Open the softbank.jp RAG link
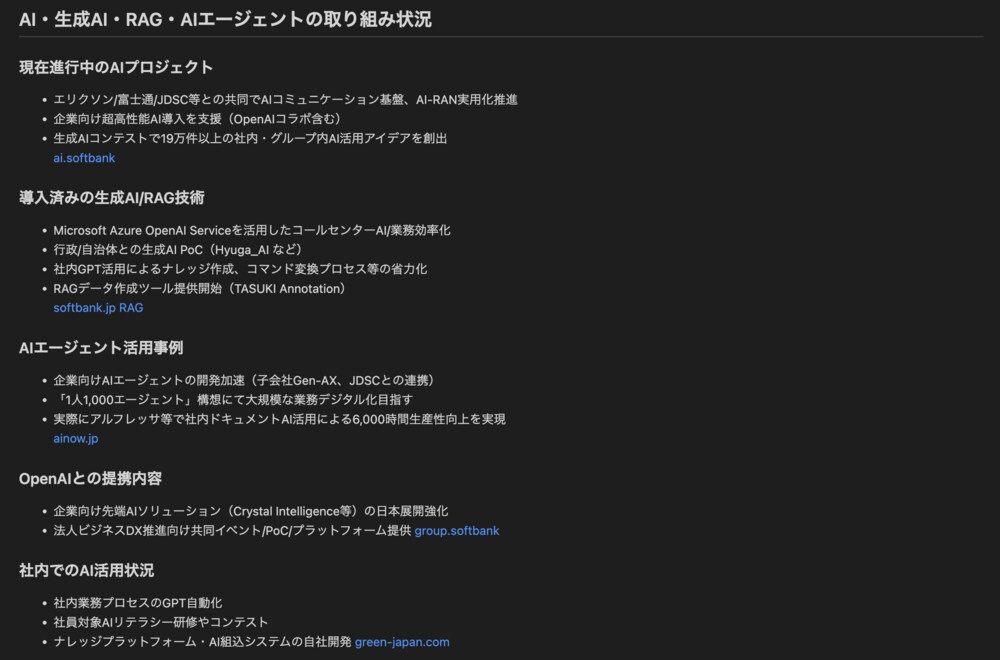The image size is (1000, 660). (98, 308)
